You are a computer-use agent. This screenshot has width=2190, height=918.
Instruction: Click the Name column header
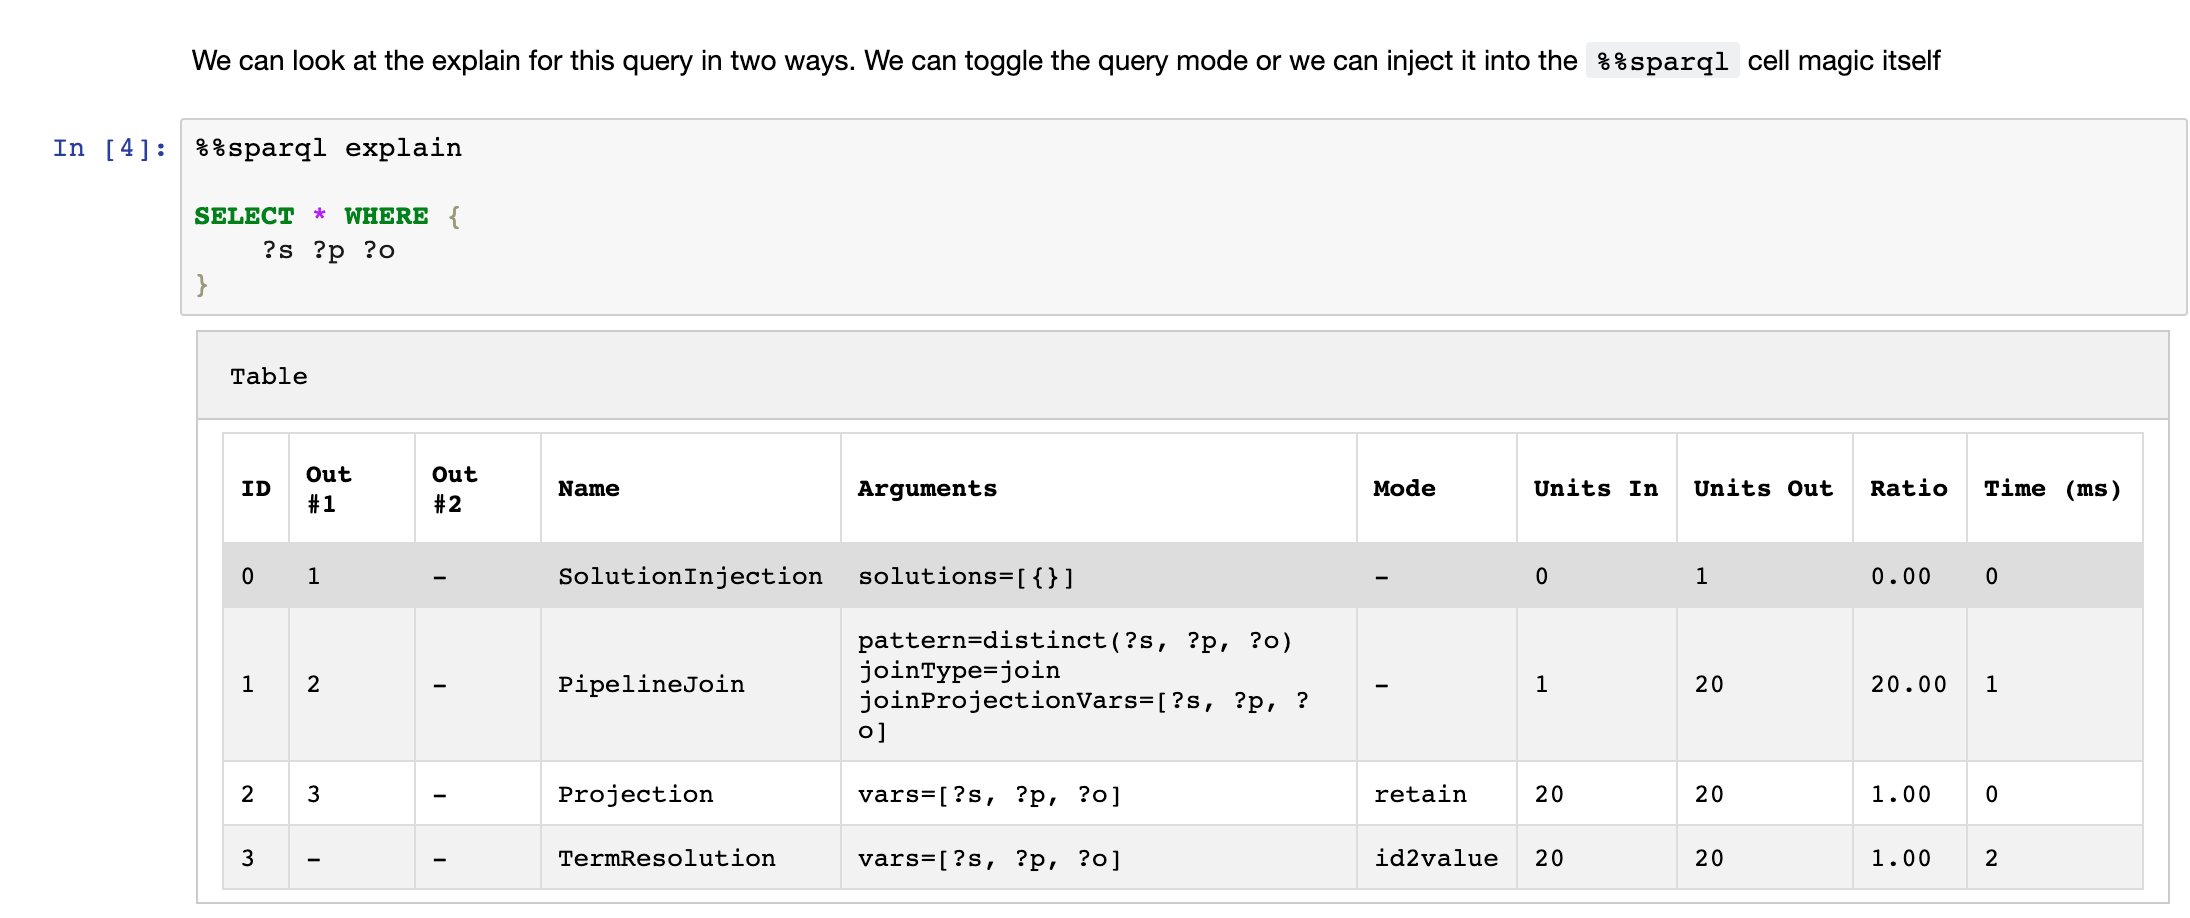(x=589, y=489)
